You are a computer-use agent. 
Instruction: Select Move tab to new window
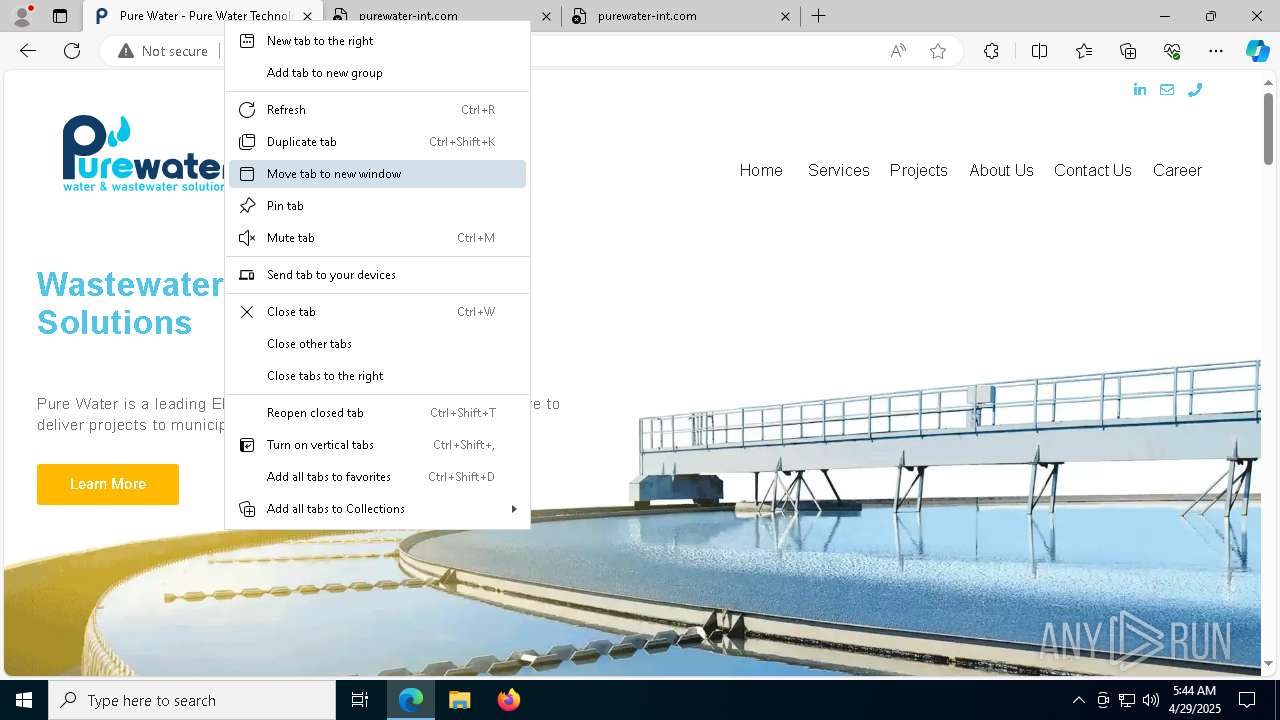[377, 174]
